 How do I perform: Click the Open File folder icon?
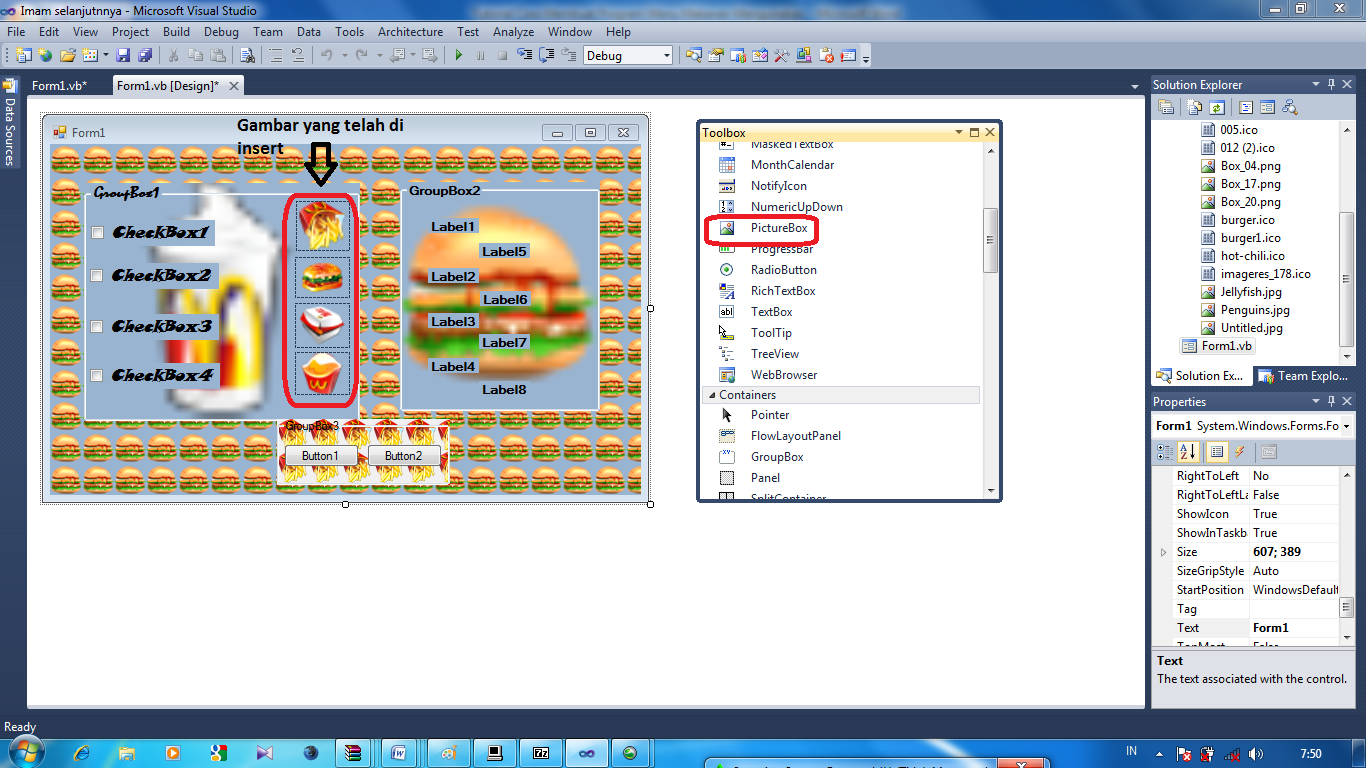pyautogui.click(x=68, y=55)
